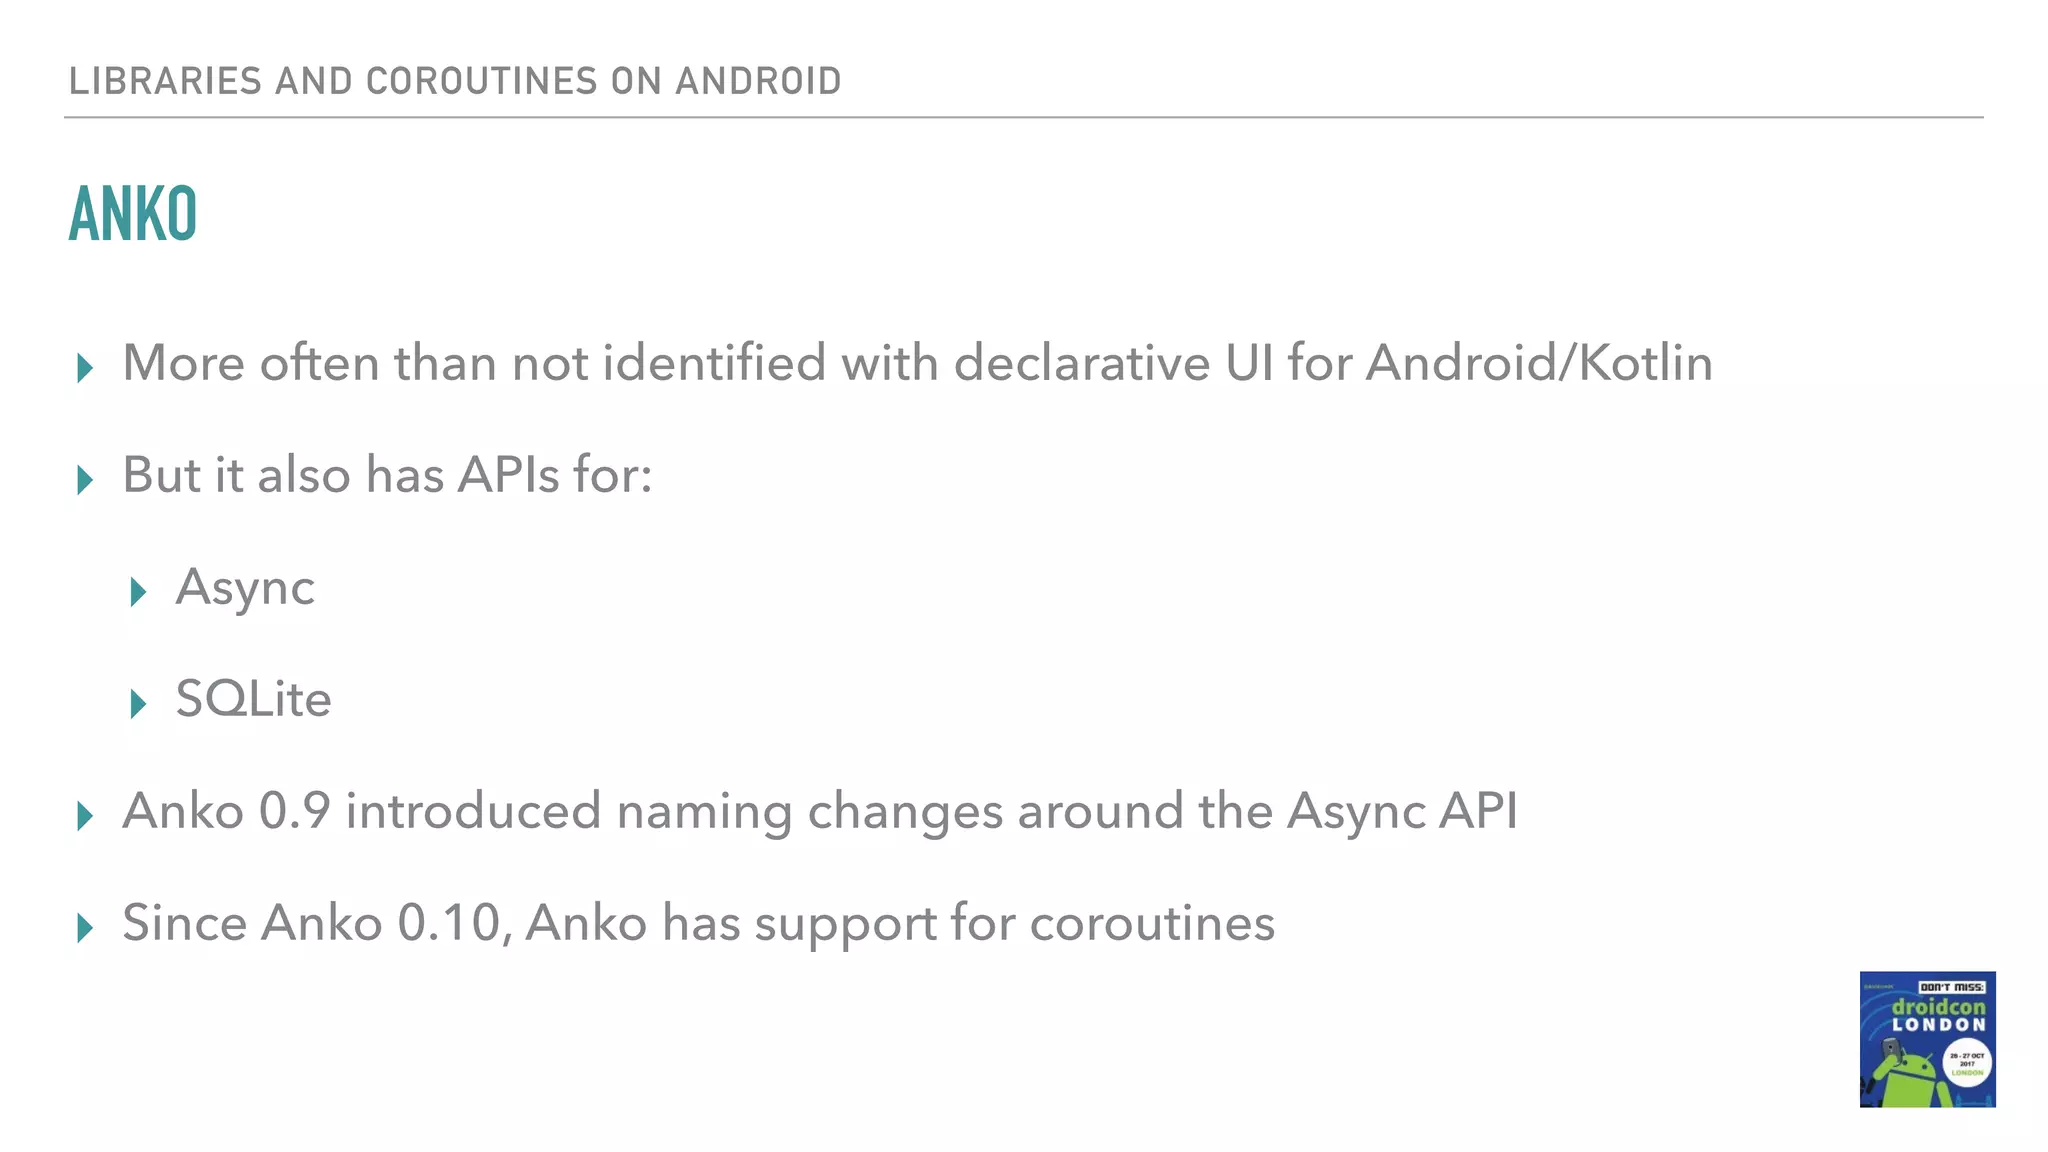2048x1152 pixels.
Task: Click the 'SQLite' sub-bullet text
Action: [x=253, y=699]
